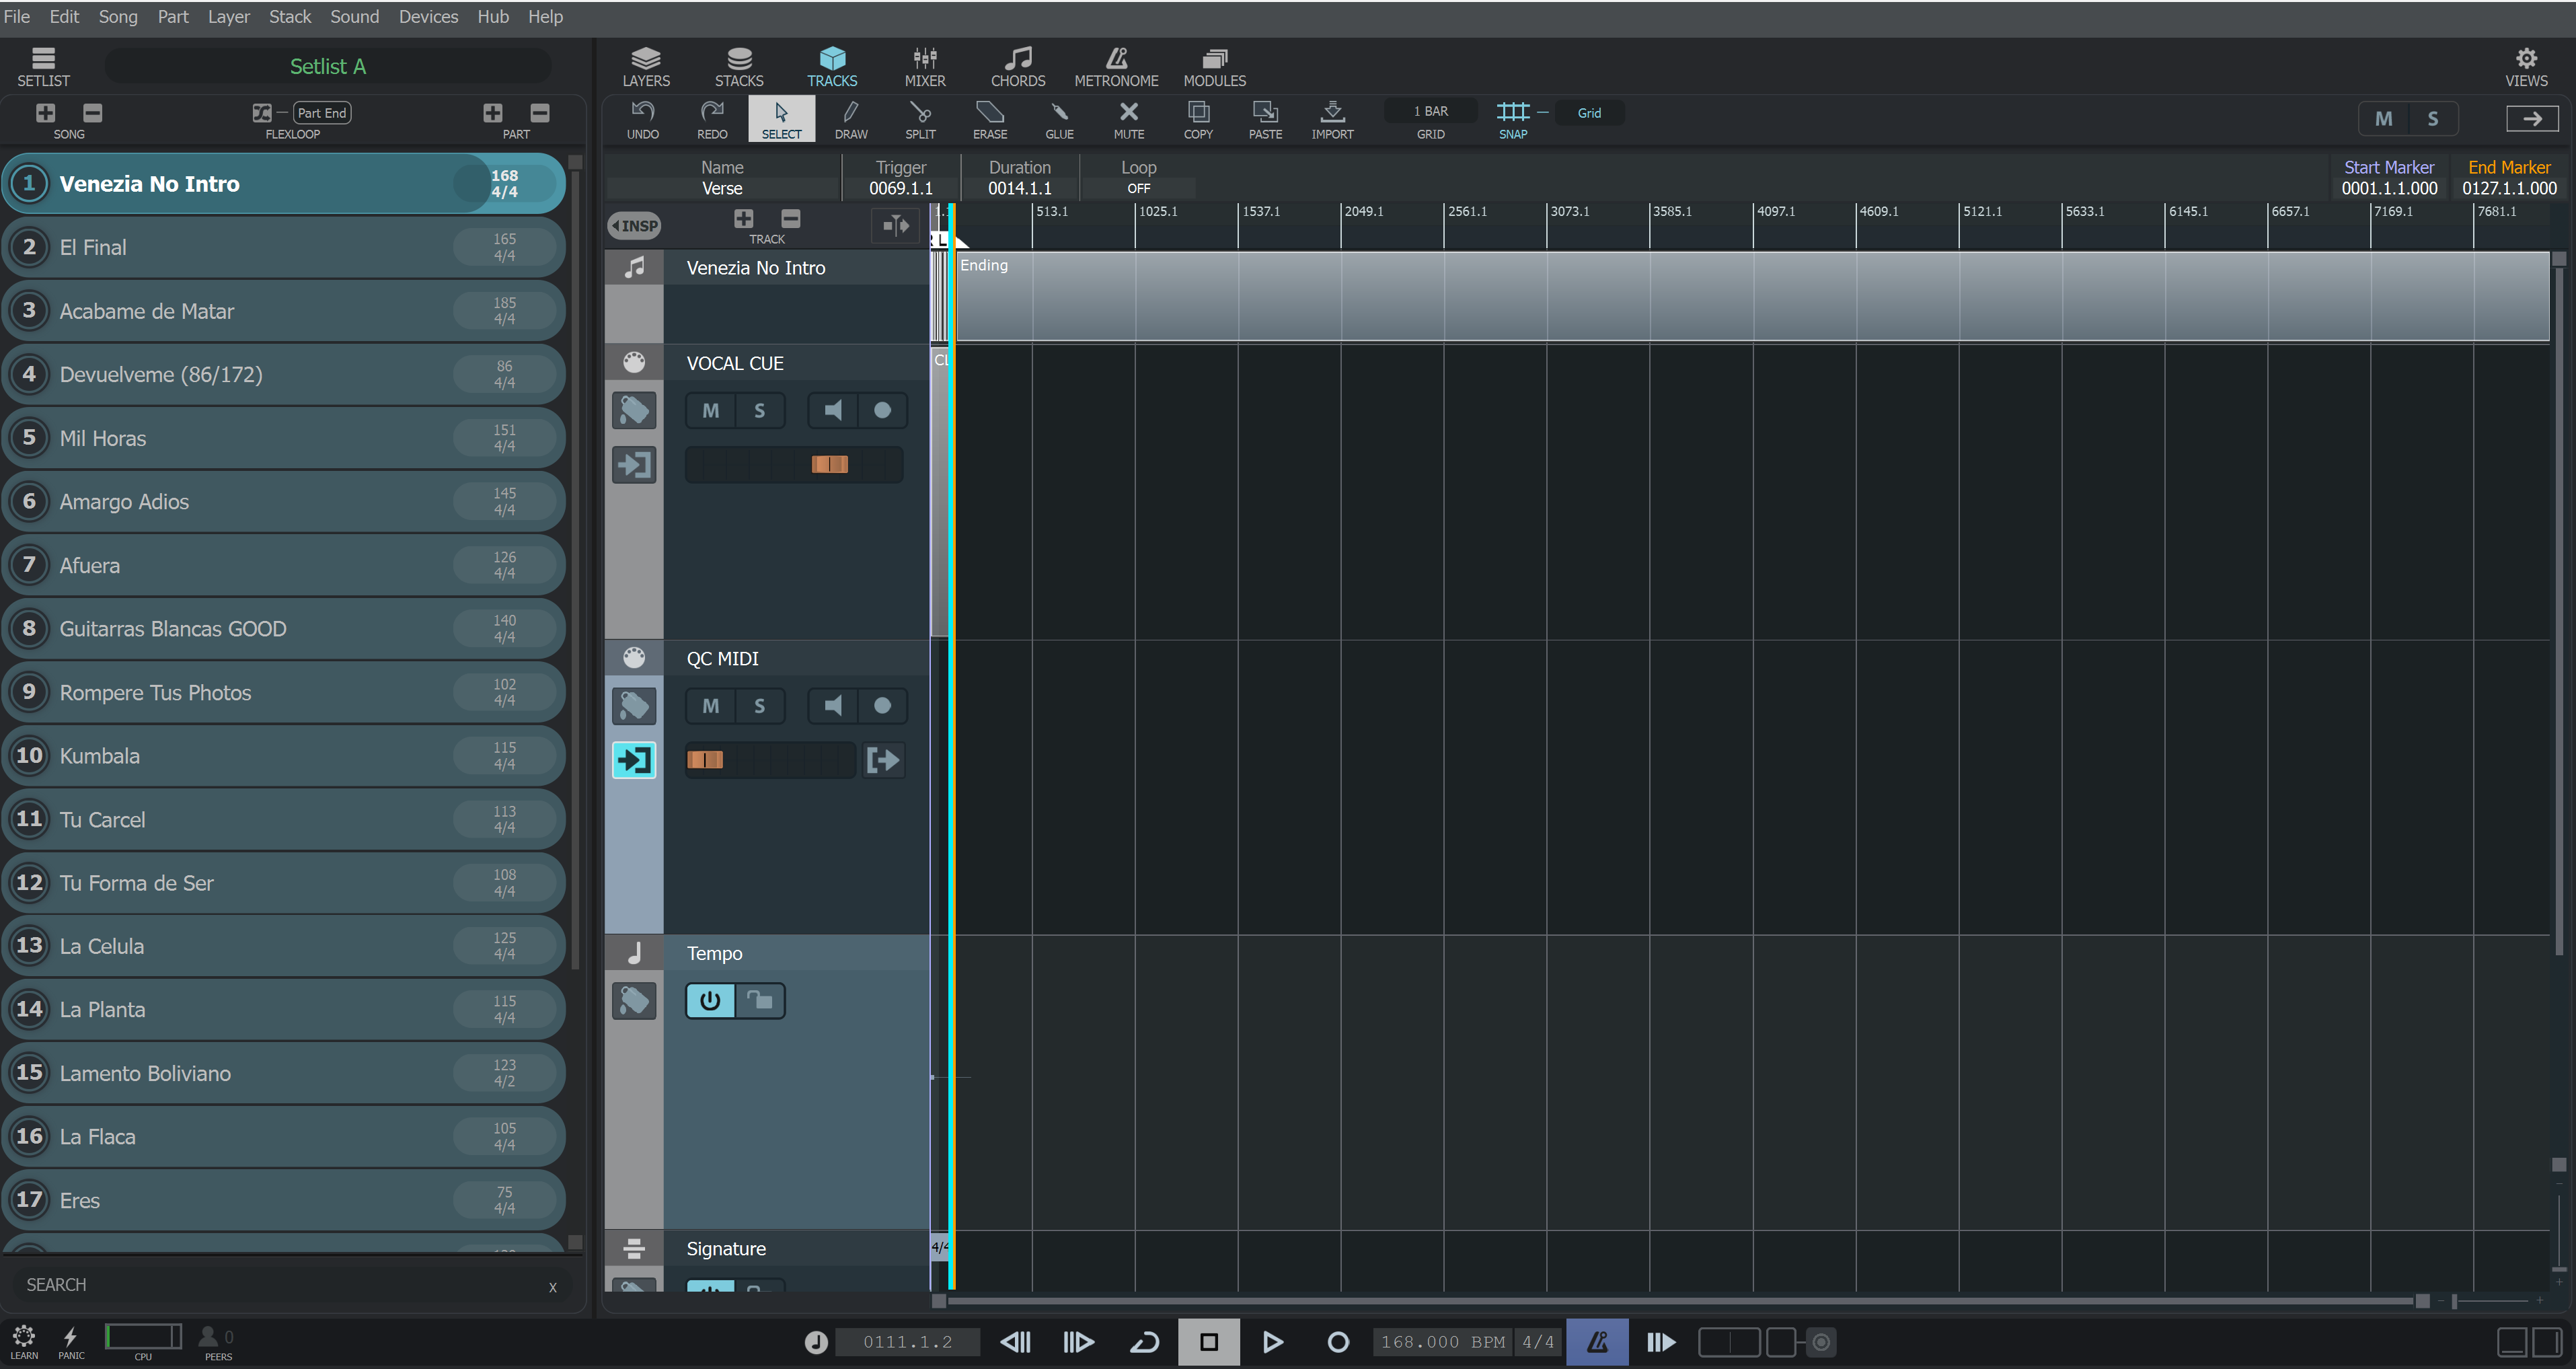Open the 1 BAR grid size dropdown
Image resolution: width=2576 pixels, height=1369 pixels.
click(x=1430, y=112)
